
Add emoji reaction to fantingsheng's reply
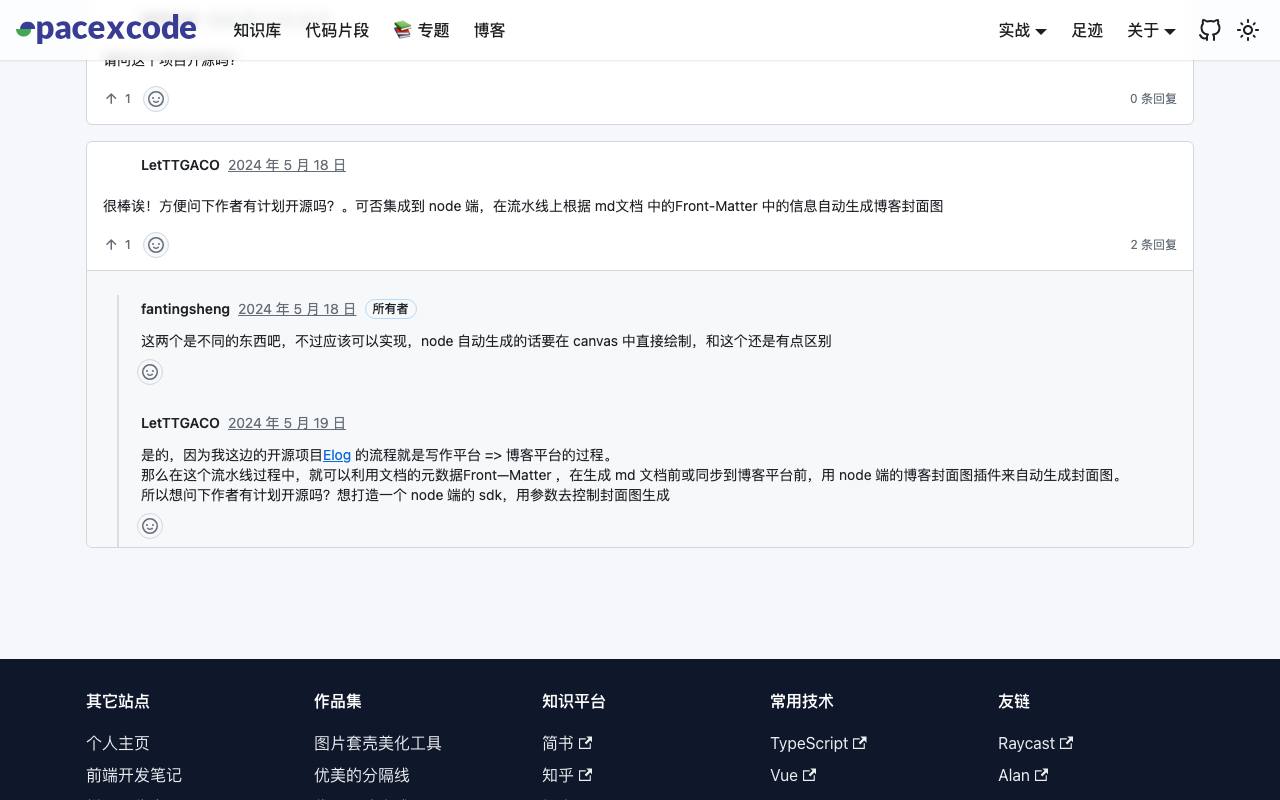(x=150, y=372)
